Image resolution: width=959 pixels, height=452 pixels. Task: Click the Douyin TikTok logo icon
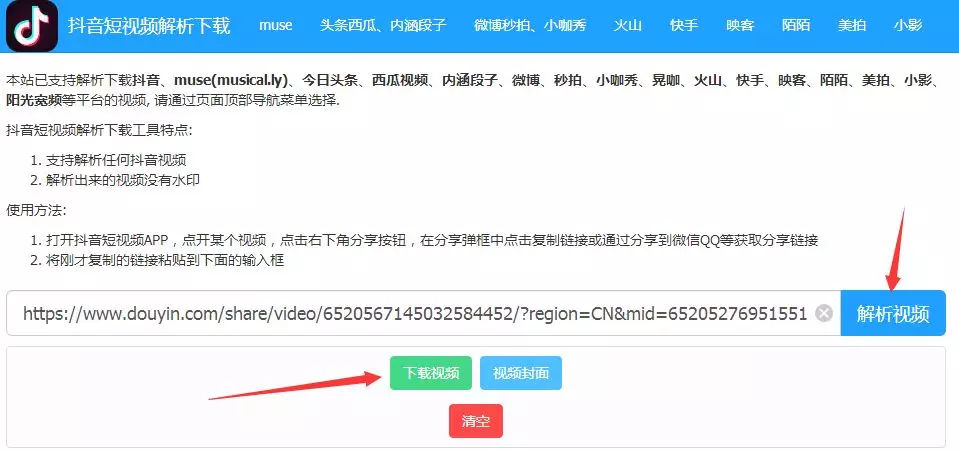click(x=32, y=26)
